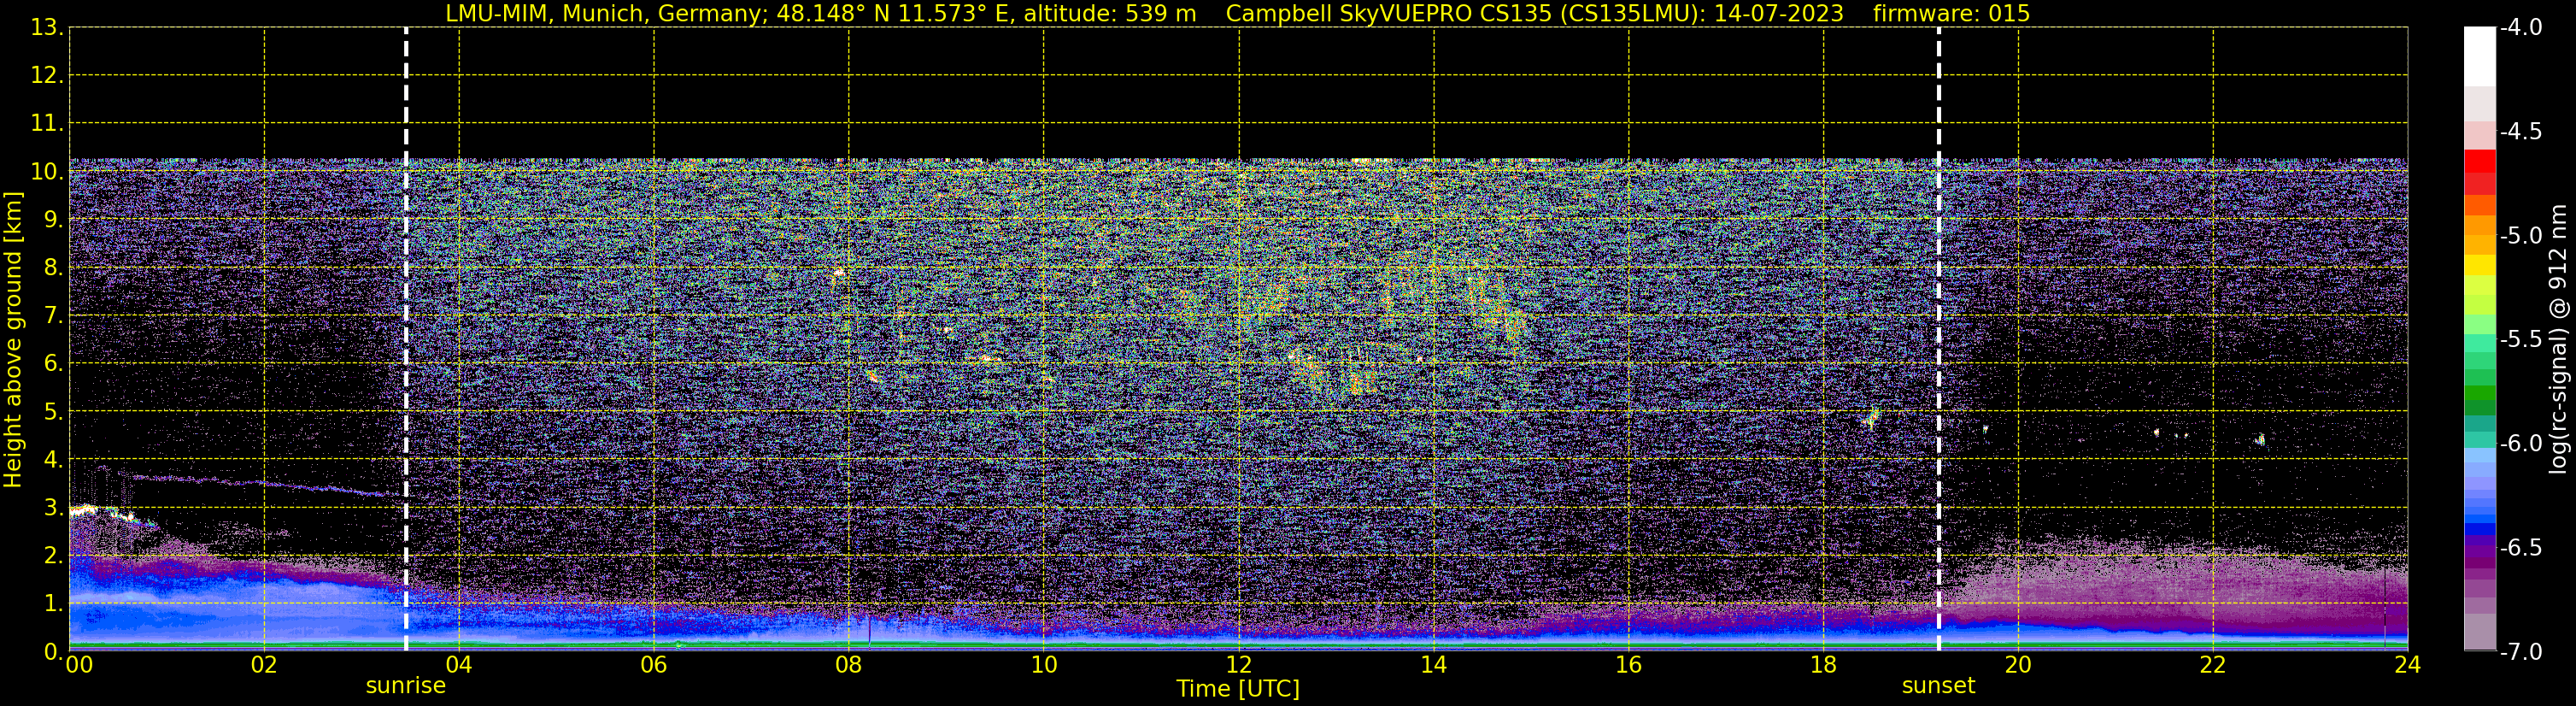Click the '-6.5' colorbar tick label
The image size is (2576, 706).
[x=2521, y=548]
